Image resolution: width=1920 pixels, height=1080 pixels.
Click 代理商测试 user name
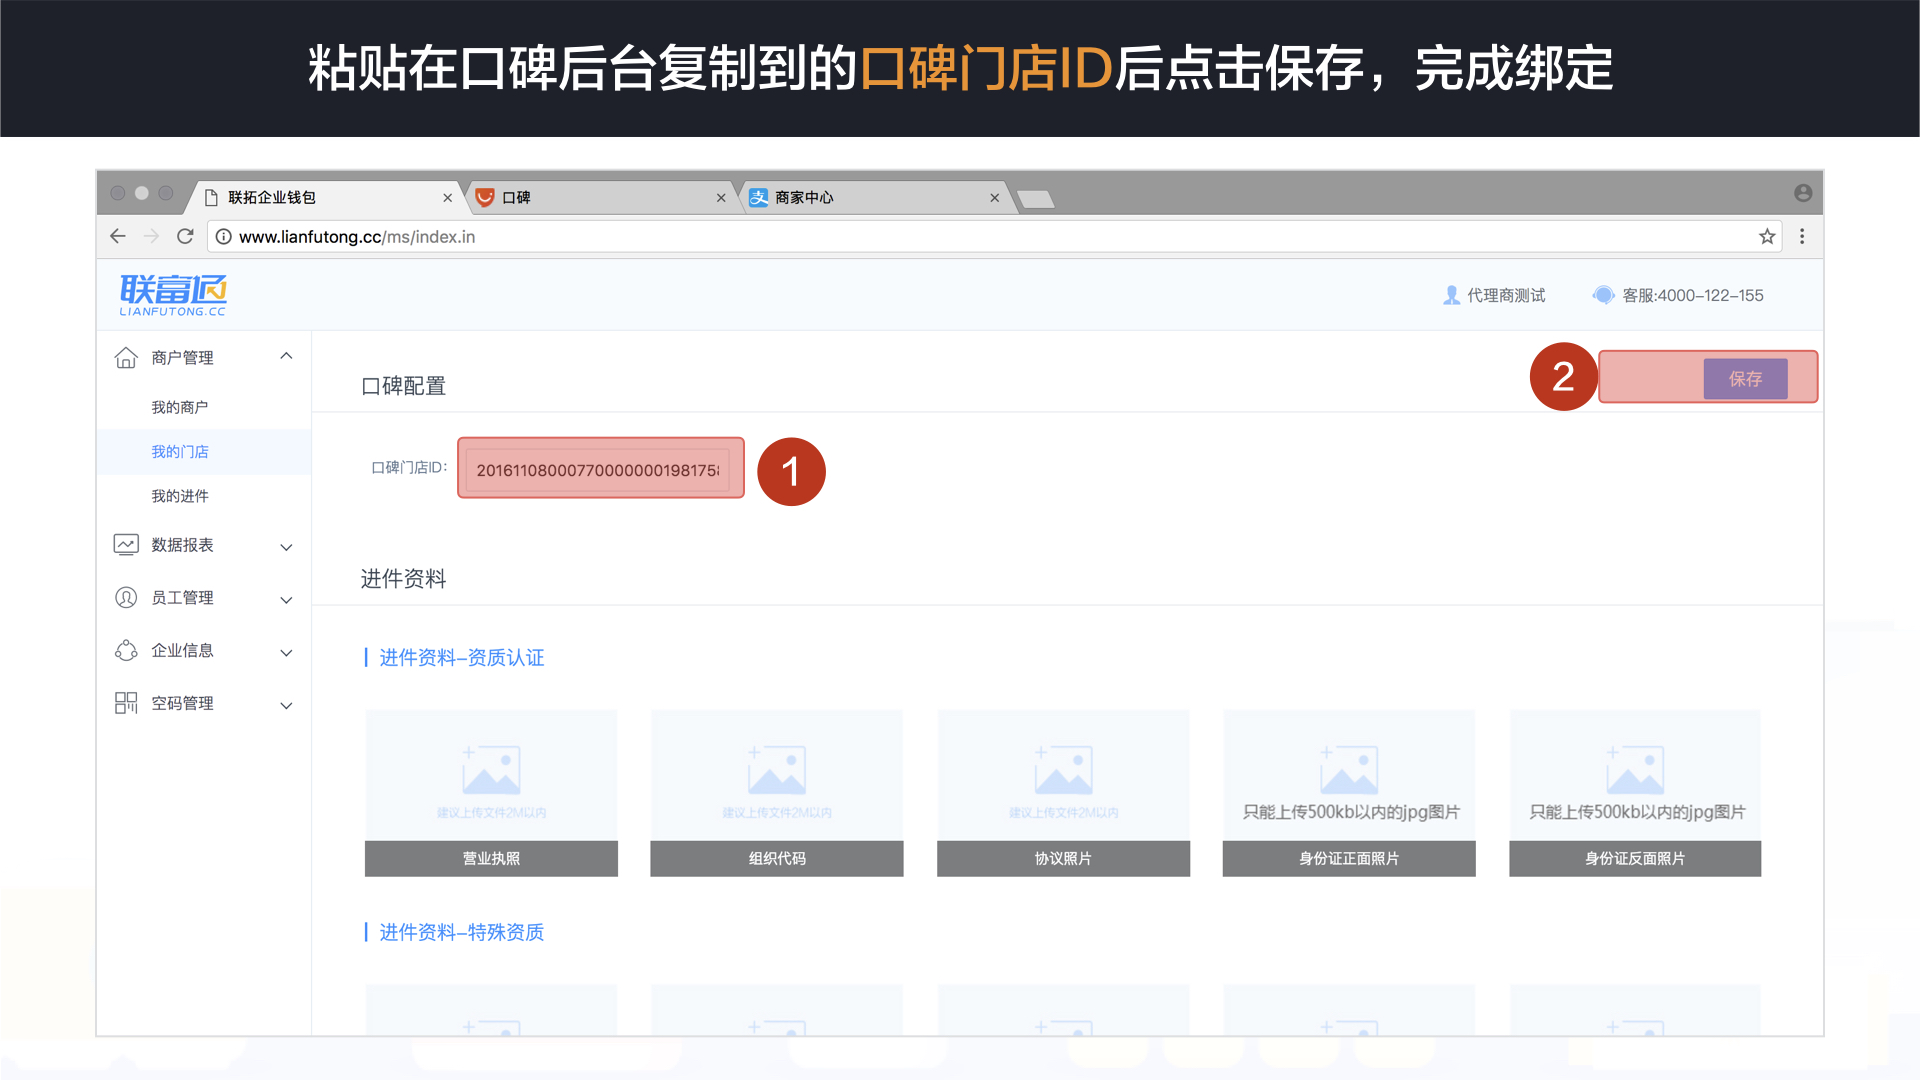click(1506, 295)
